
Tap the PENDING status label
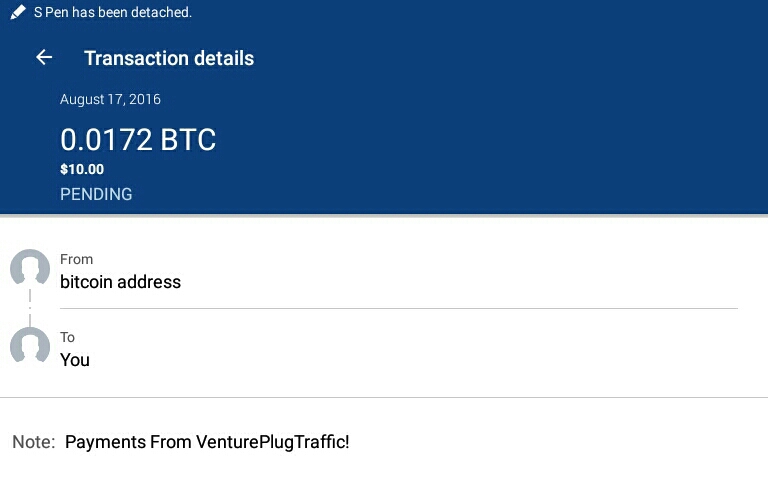tap(96, 194)
